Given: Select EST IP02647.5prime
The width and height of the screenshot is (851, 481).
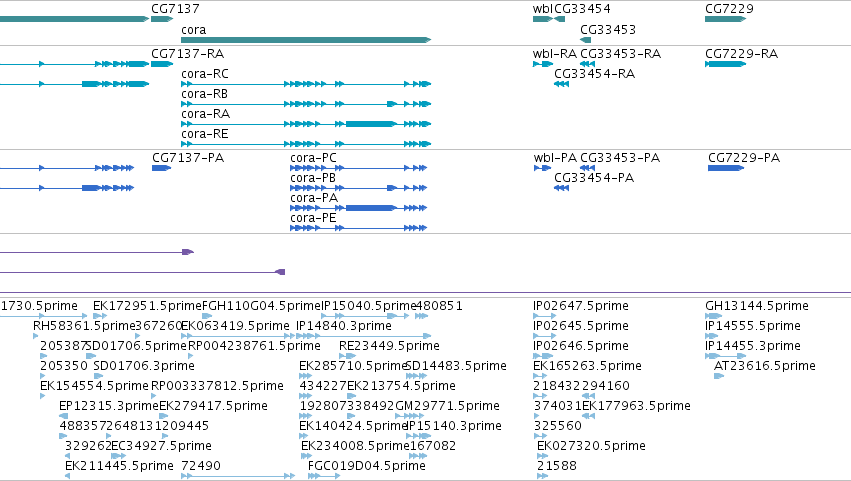Looking at the screenshot, I should pyautogui.click(x=581, y=306).
